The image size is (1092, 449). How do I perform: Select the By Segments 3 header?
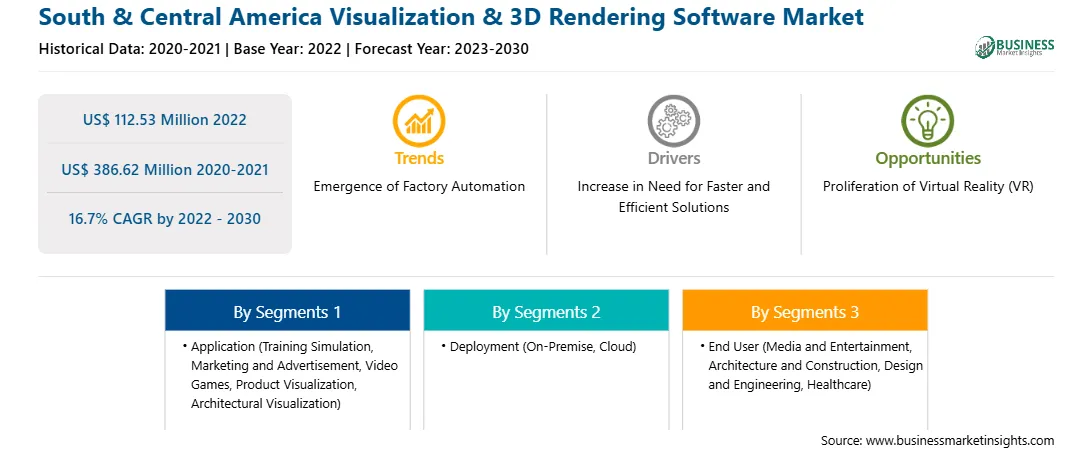point(805,310)
